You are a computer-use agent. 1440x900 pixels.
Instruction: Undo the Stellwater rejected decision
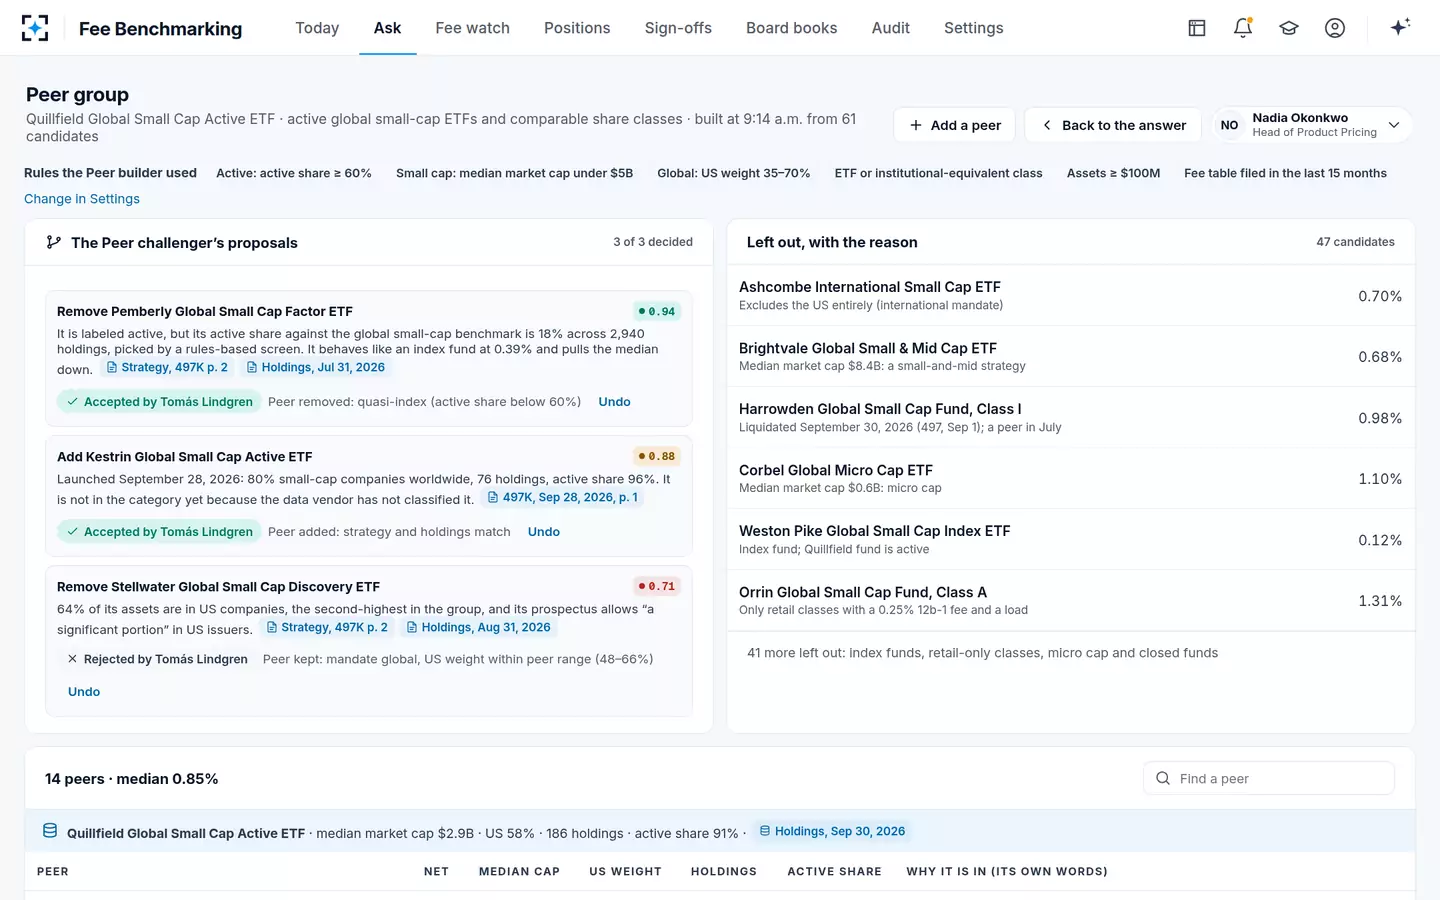click(84, 692)
